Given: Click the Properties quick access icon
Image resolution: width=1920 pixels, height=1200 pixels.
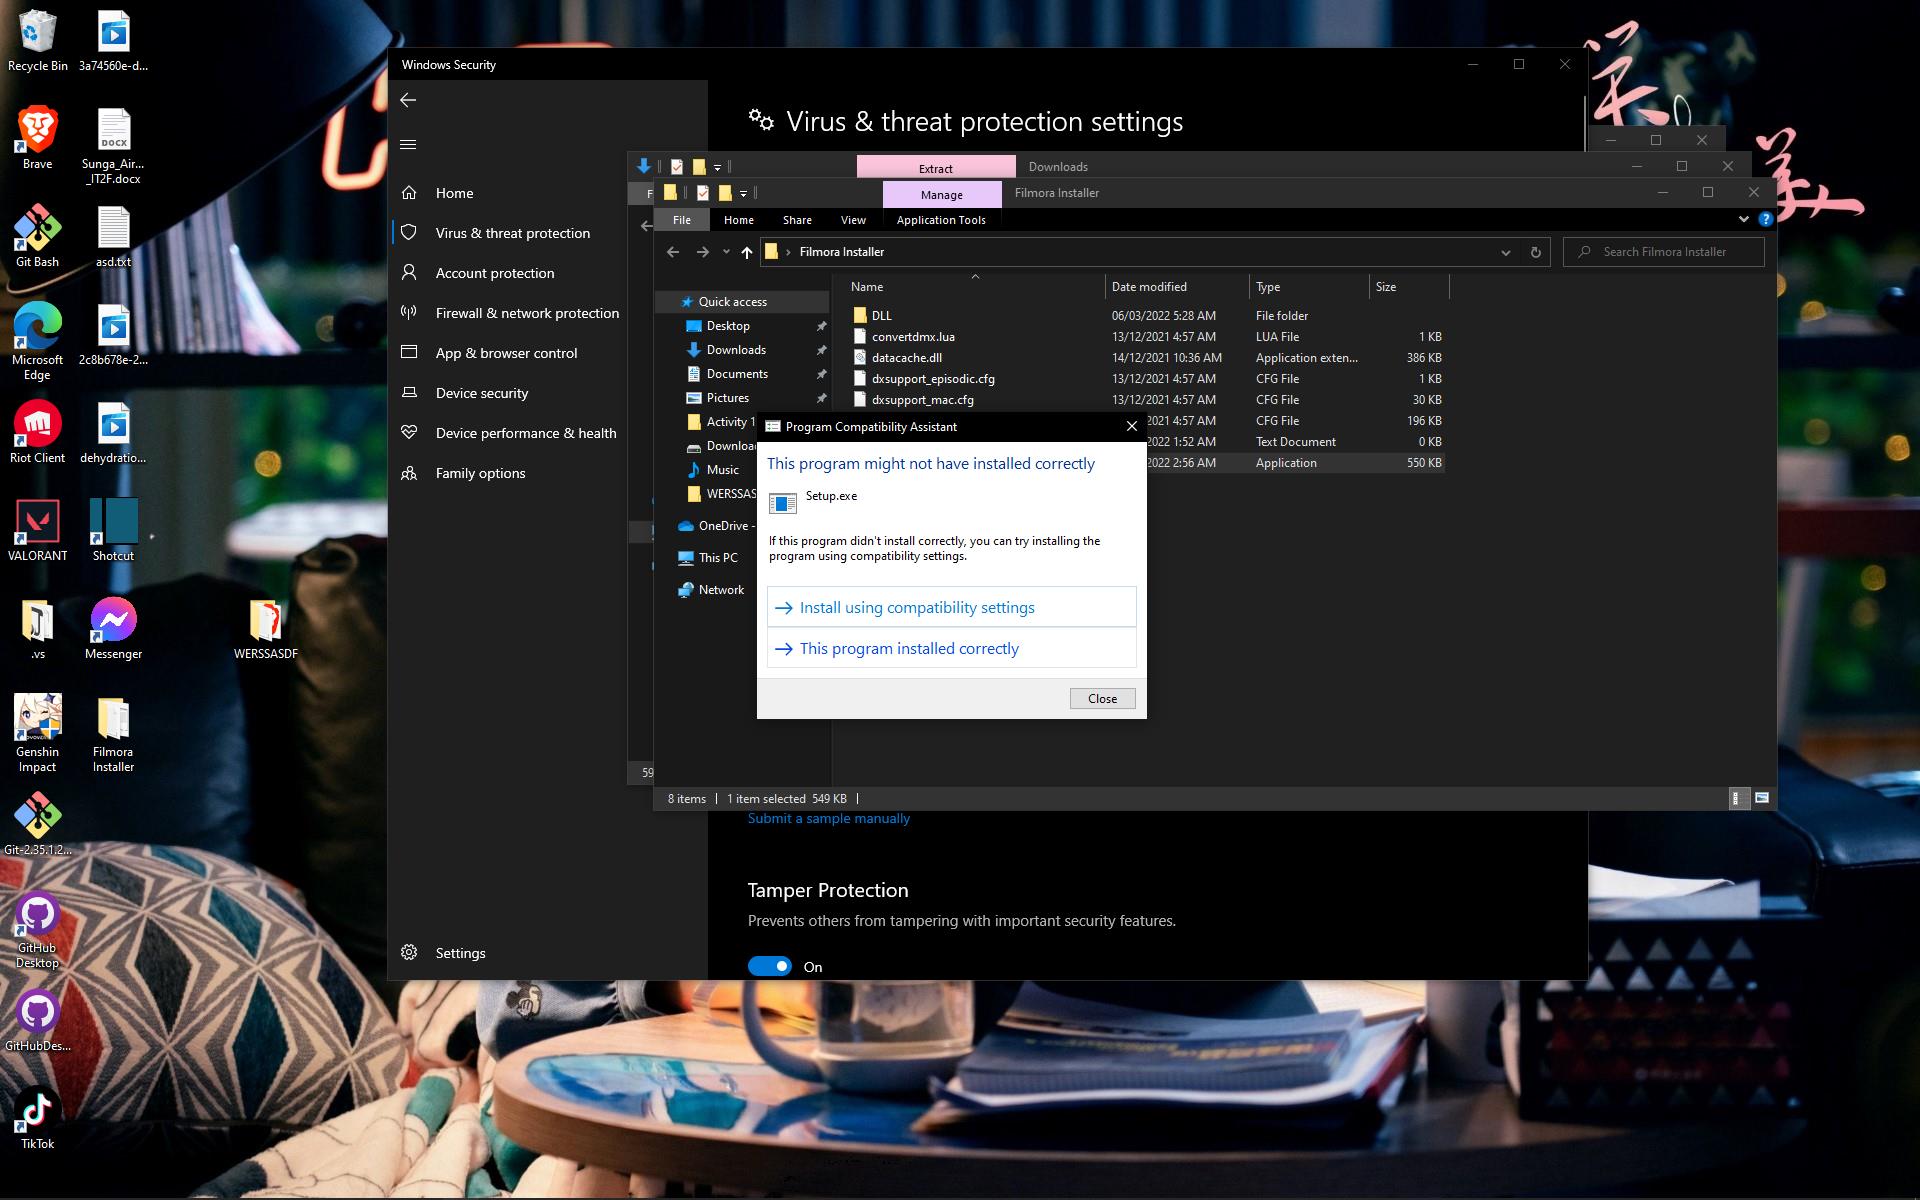Looking at the screenshot, I should pos(702,193).
